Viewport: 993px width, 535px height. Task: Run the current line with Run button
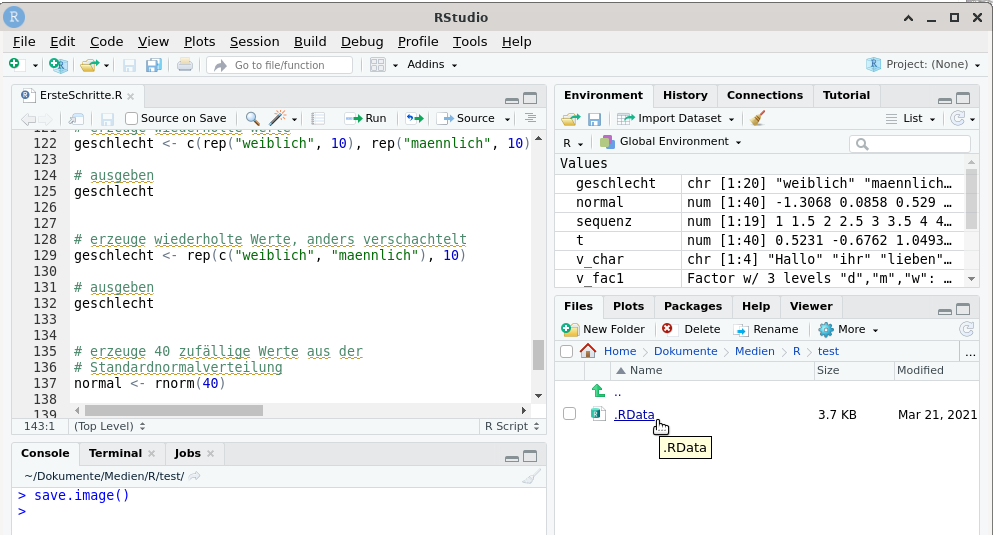pos(365,118)
